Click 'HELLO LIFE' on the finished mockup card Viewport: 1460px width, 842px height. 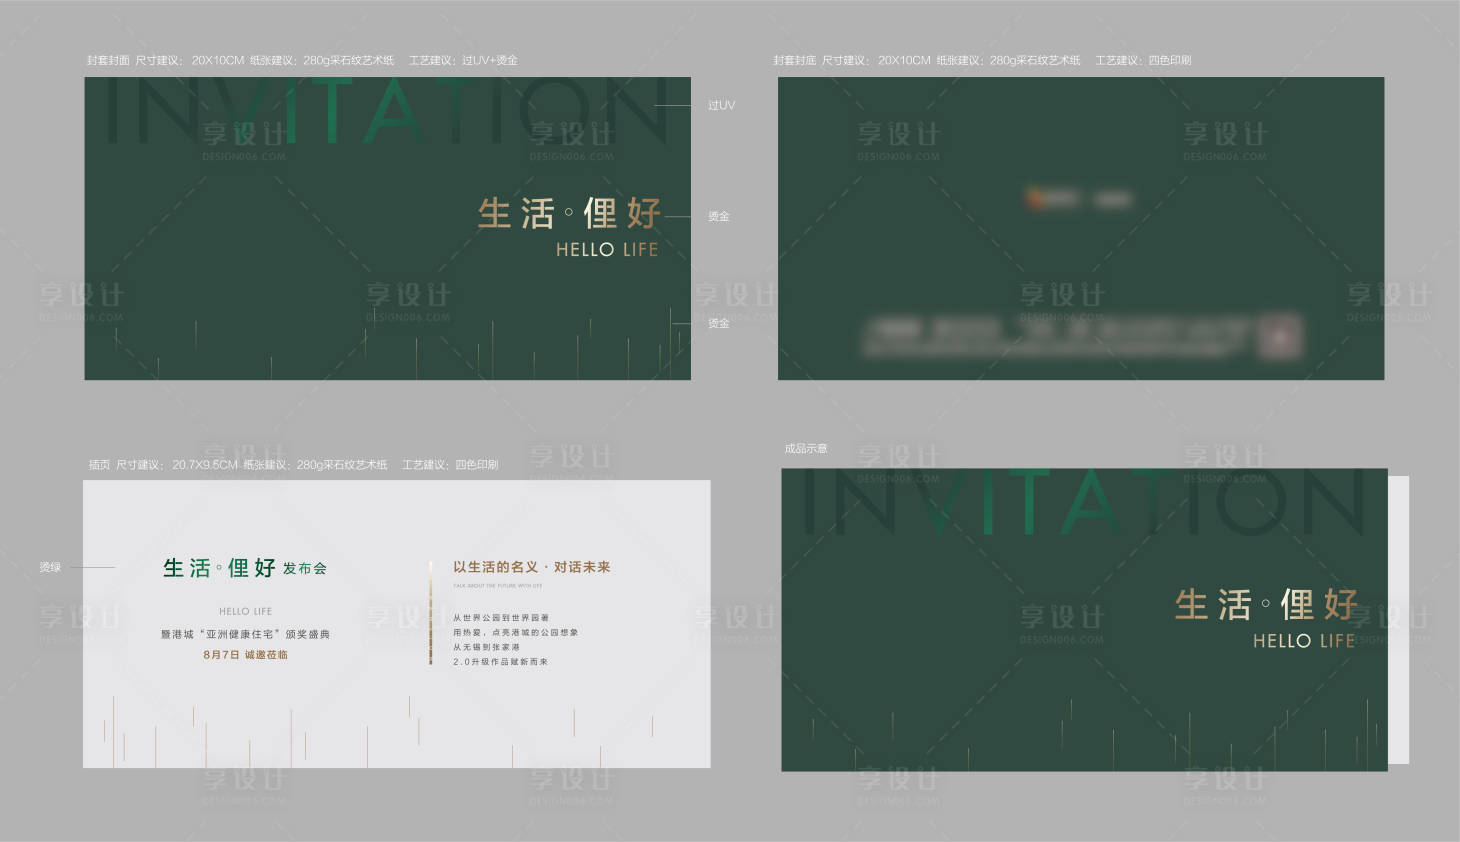[x=1304, y=641]
